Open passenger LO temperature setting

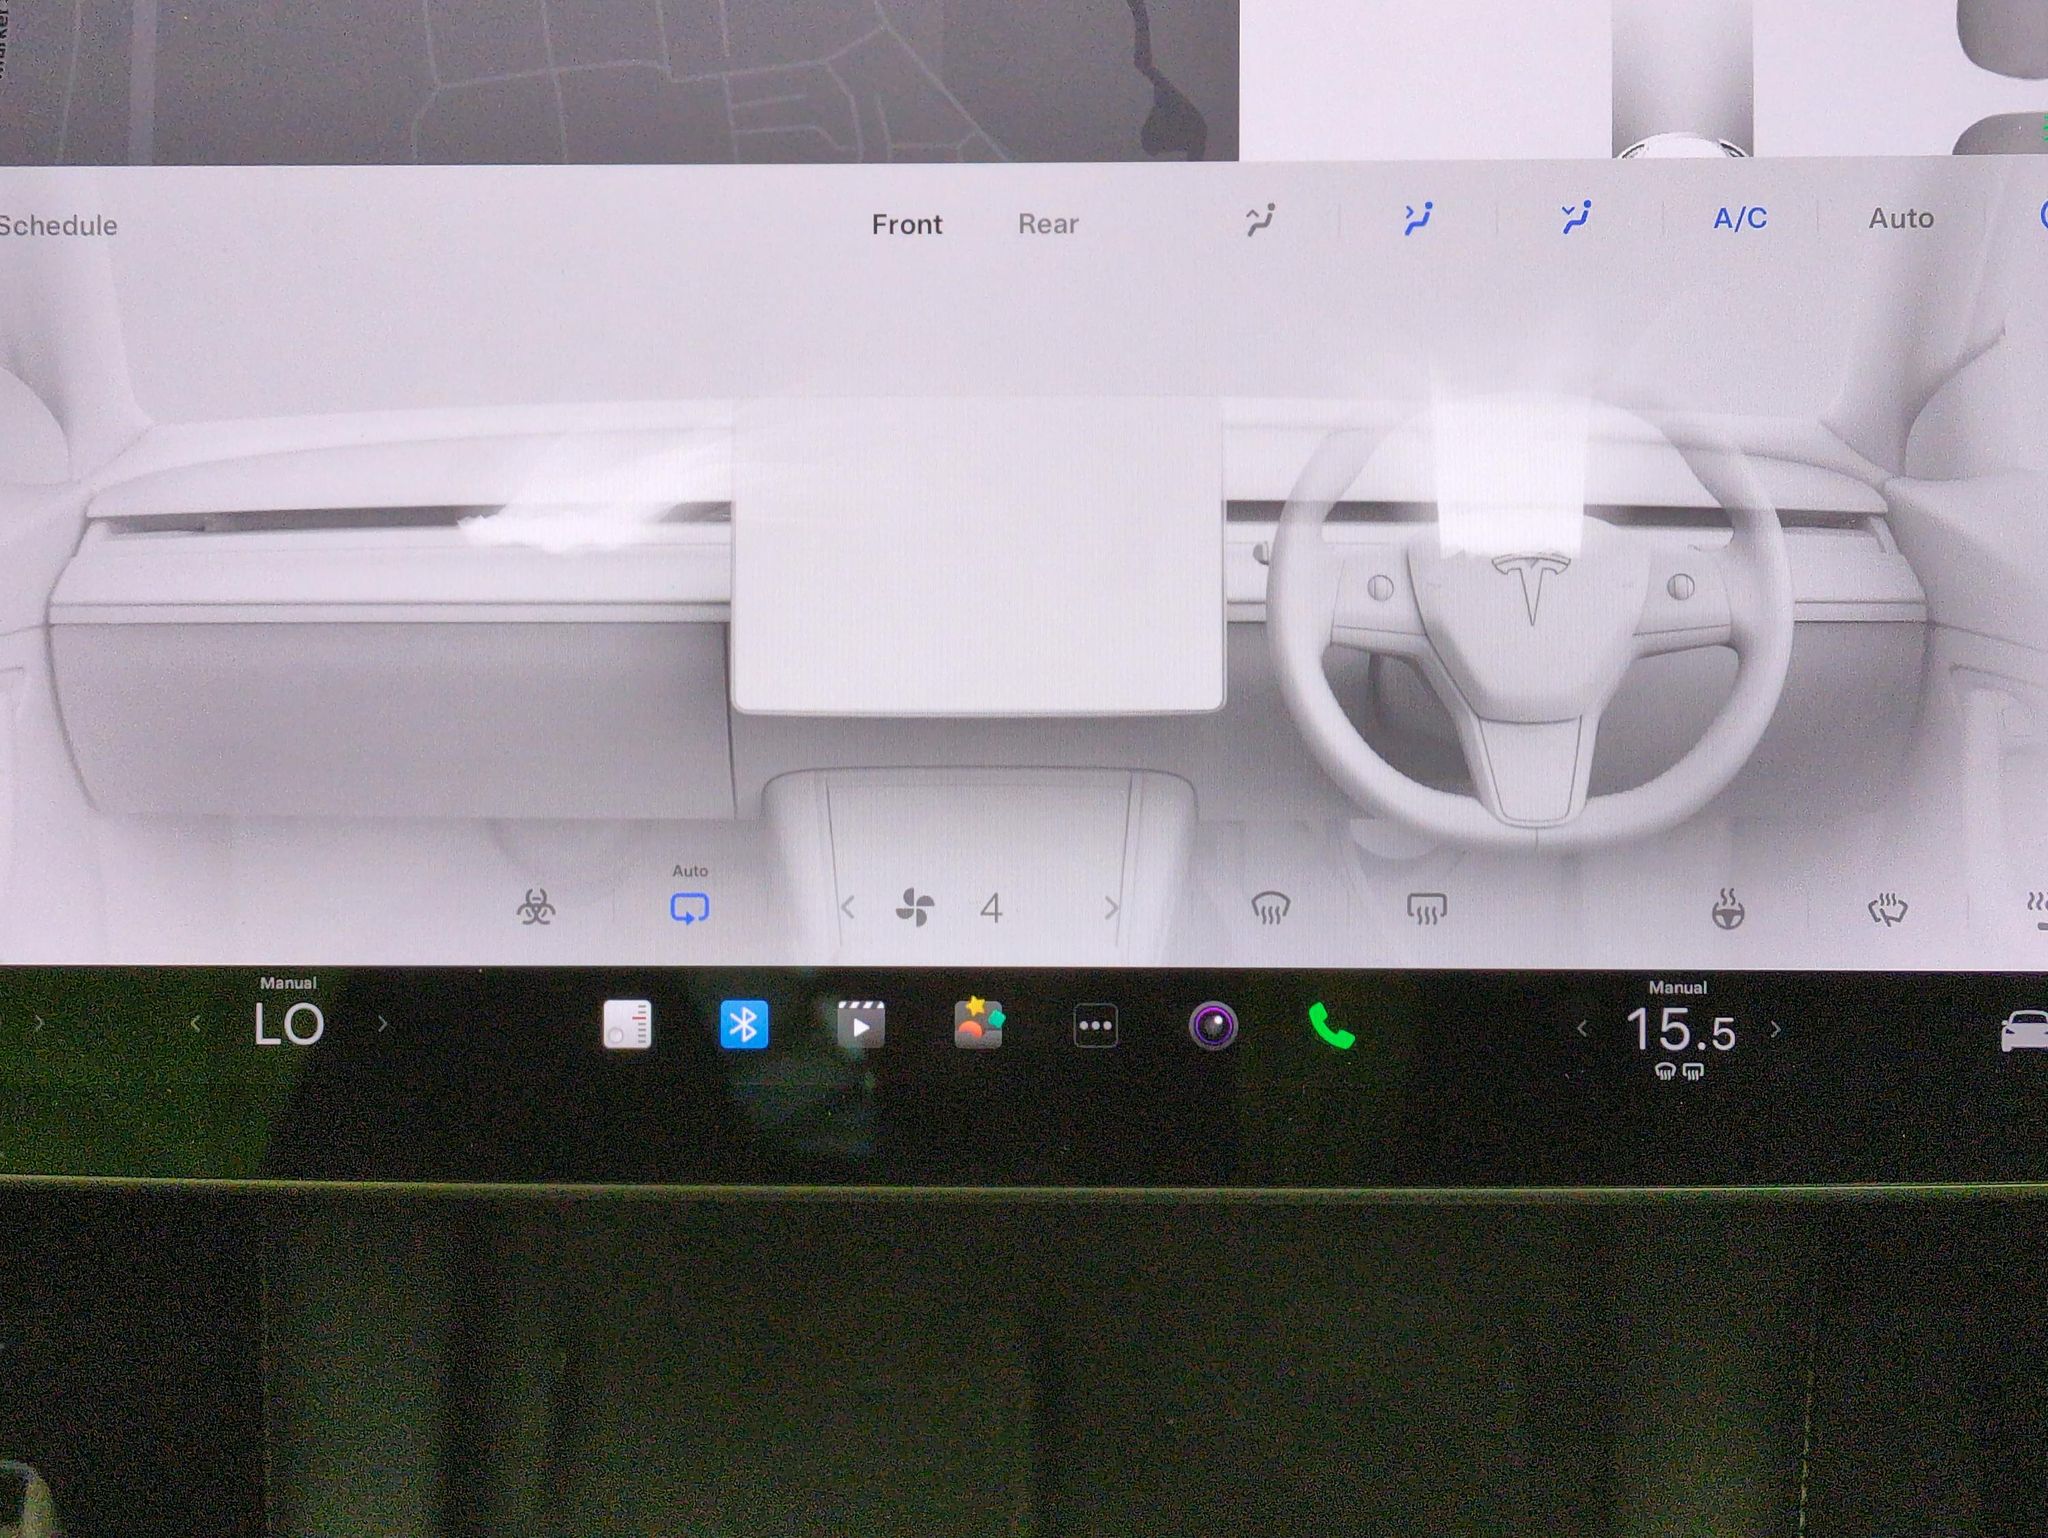click(289, 1024)
